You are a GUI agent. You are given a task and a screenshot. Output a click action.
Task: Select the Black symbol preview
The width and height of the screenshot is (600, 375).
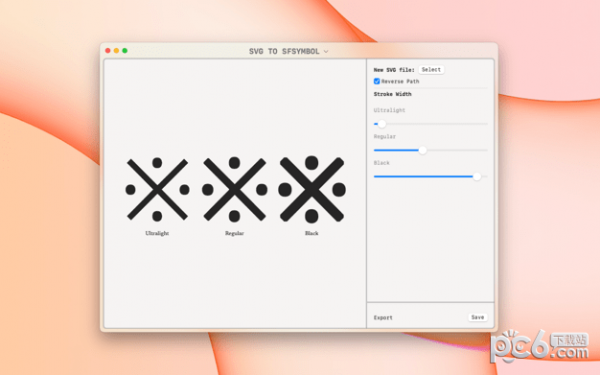312,189
